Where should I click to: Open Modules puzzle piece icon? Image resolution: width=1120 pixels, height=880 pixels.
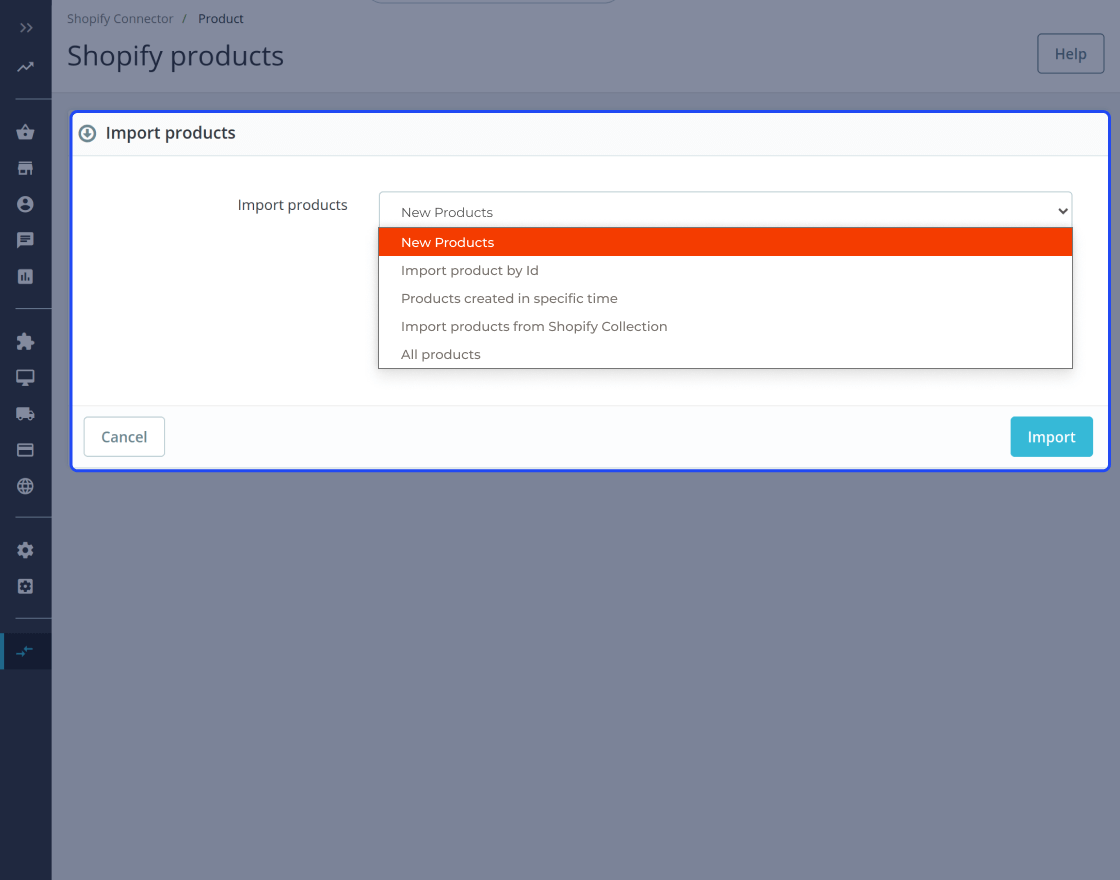pyautogui.click(x=25, y=341)
